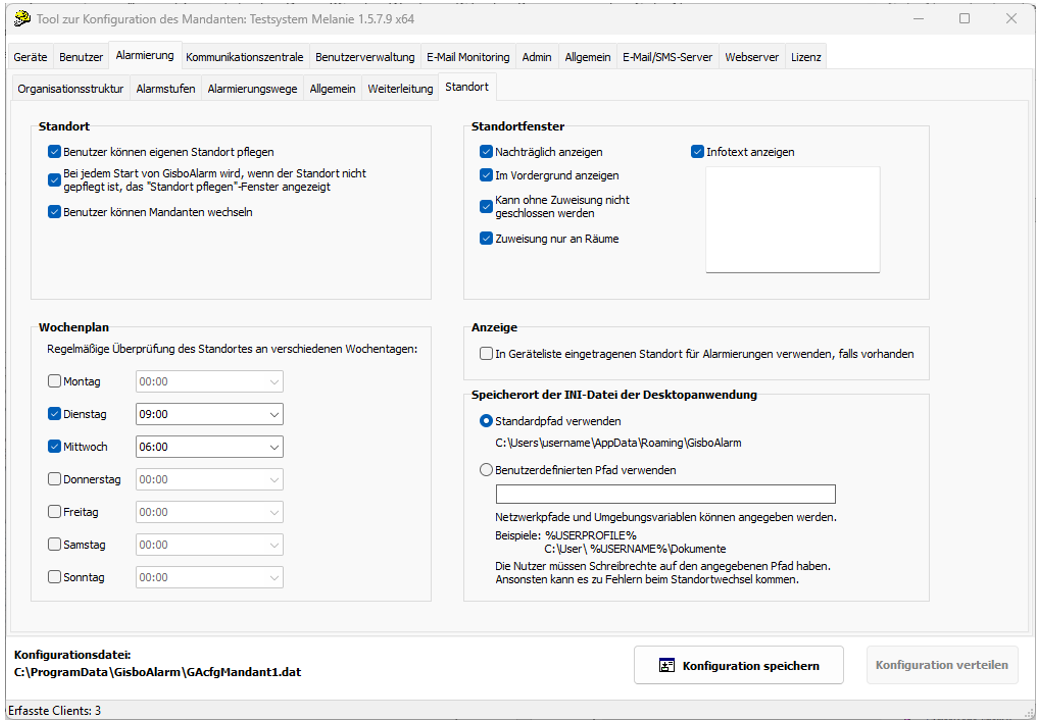Click Konfiguration verteilen button
1040x725 pixels.
(x=942, y=665)
